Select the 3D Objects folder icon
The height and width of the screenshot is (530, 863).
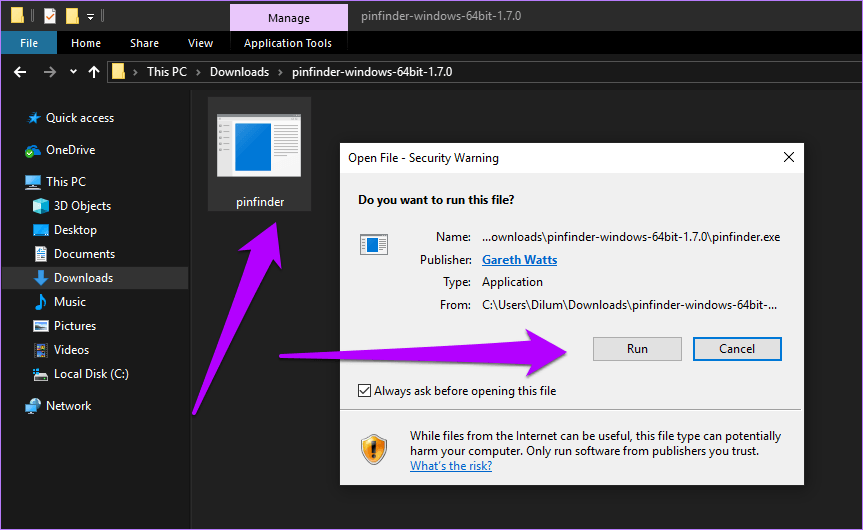point(41,206)
